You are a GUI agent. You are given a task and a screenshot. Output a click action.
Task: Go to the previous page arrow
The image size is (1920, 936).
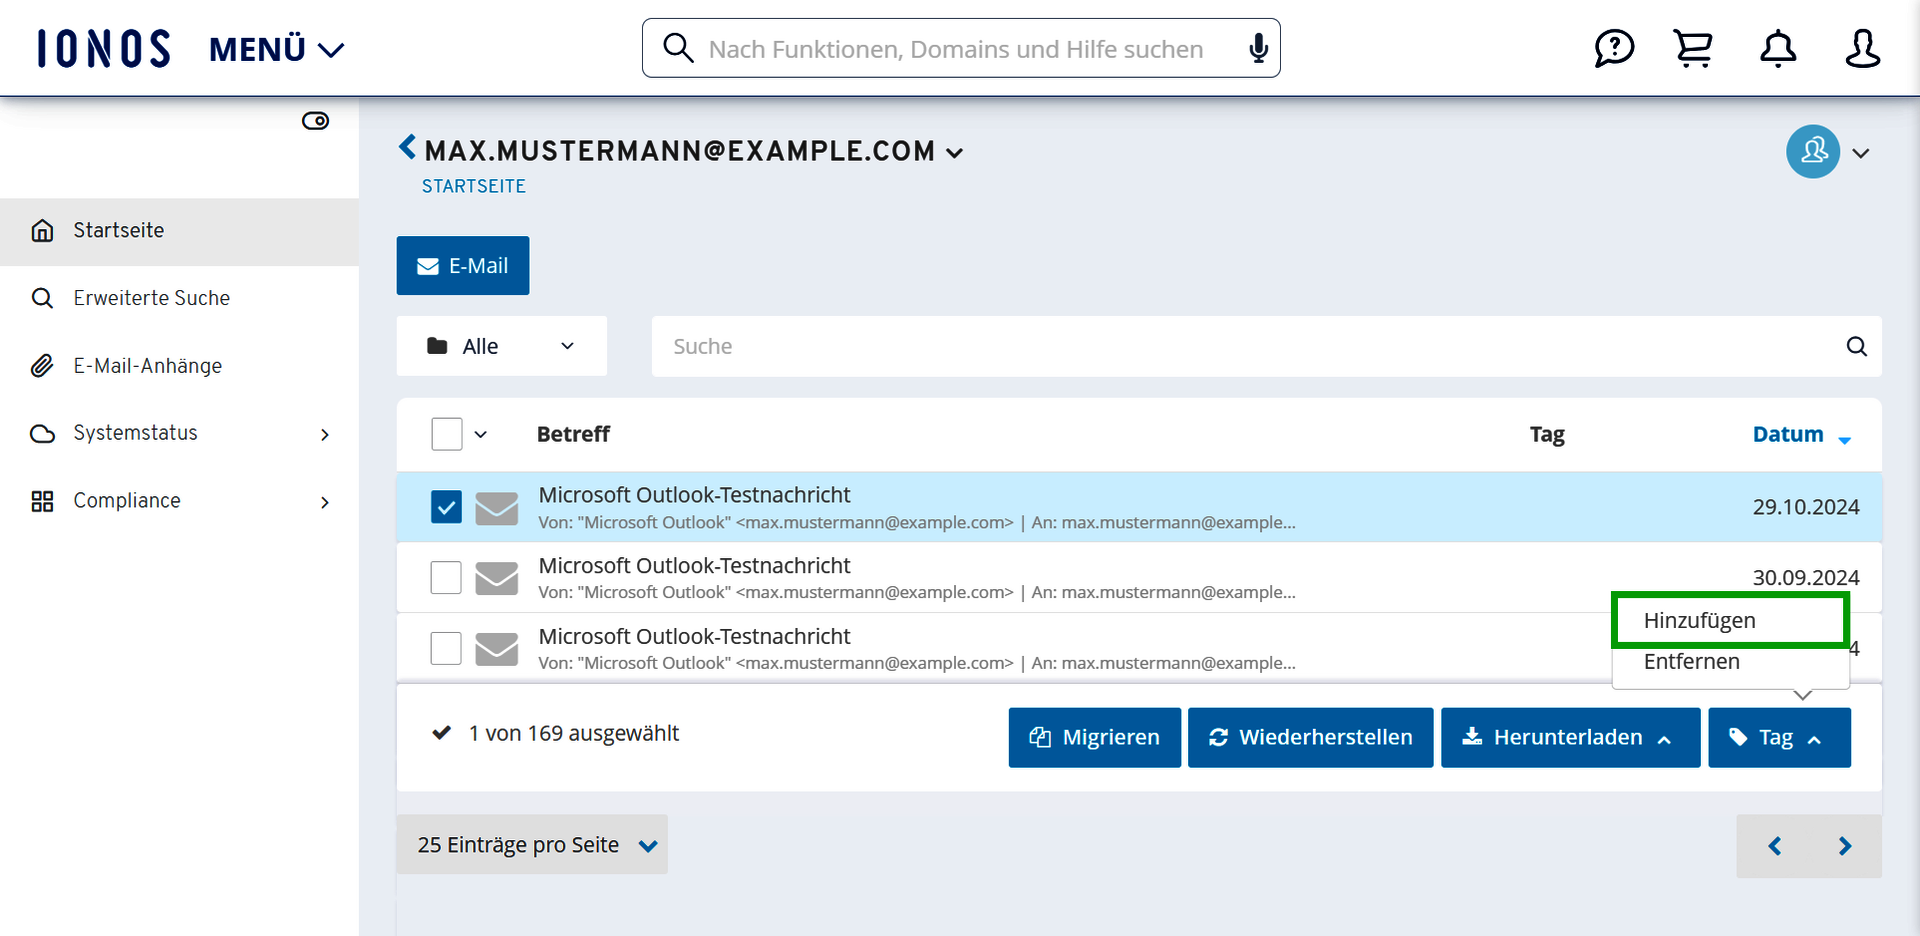pyautogui.click(x=1775, y=846)
